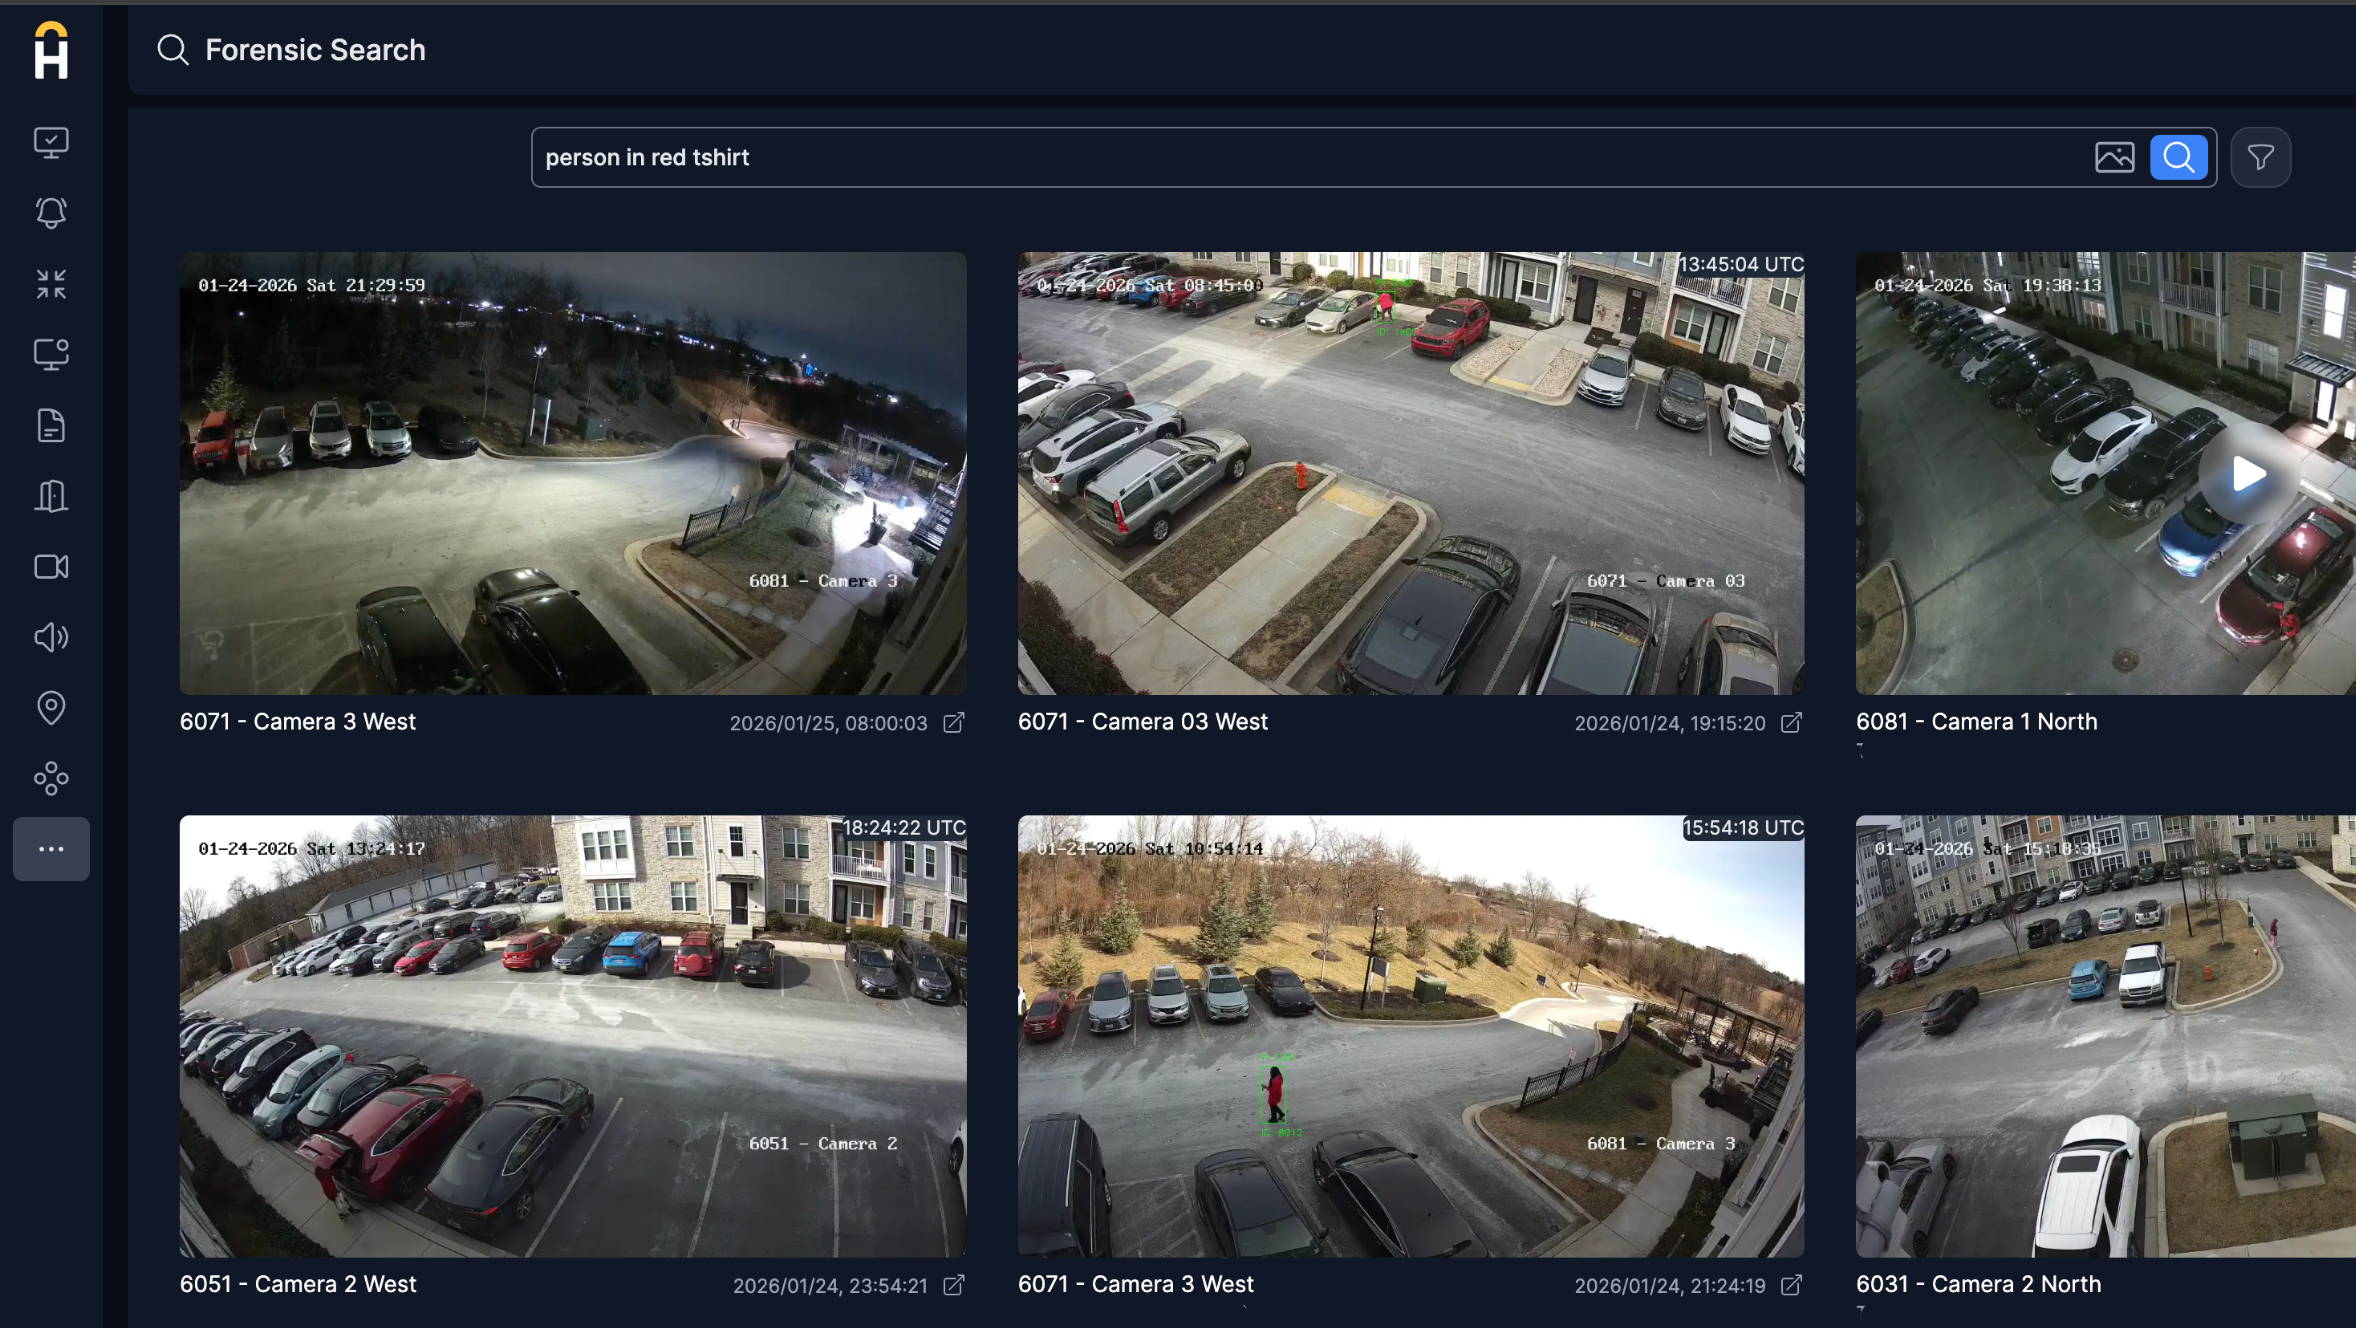Click the alarm bell sidebar icon
This screenshot has width=2356, height=1328.
[x=51, y=213]
